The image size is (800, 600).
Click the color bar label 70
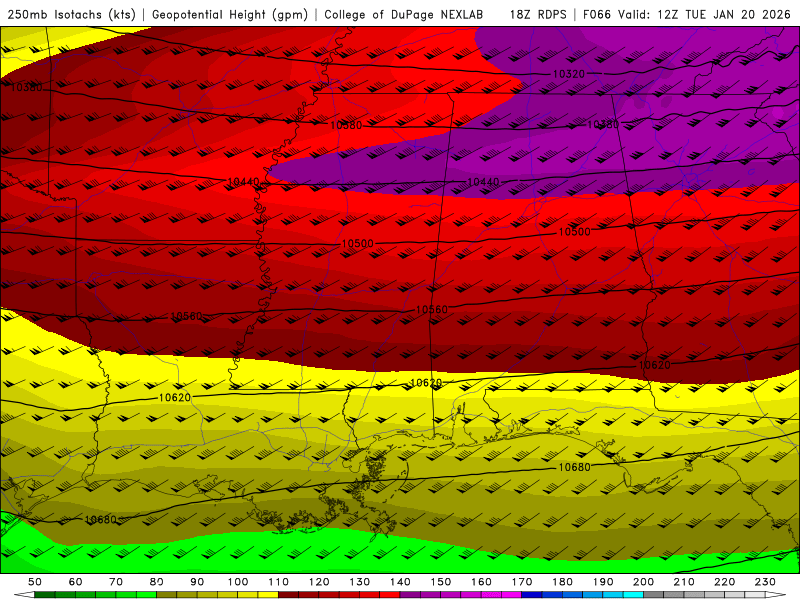(x=116, y=582)
